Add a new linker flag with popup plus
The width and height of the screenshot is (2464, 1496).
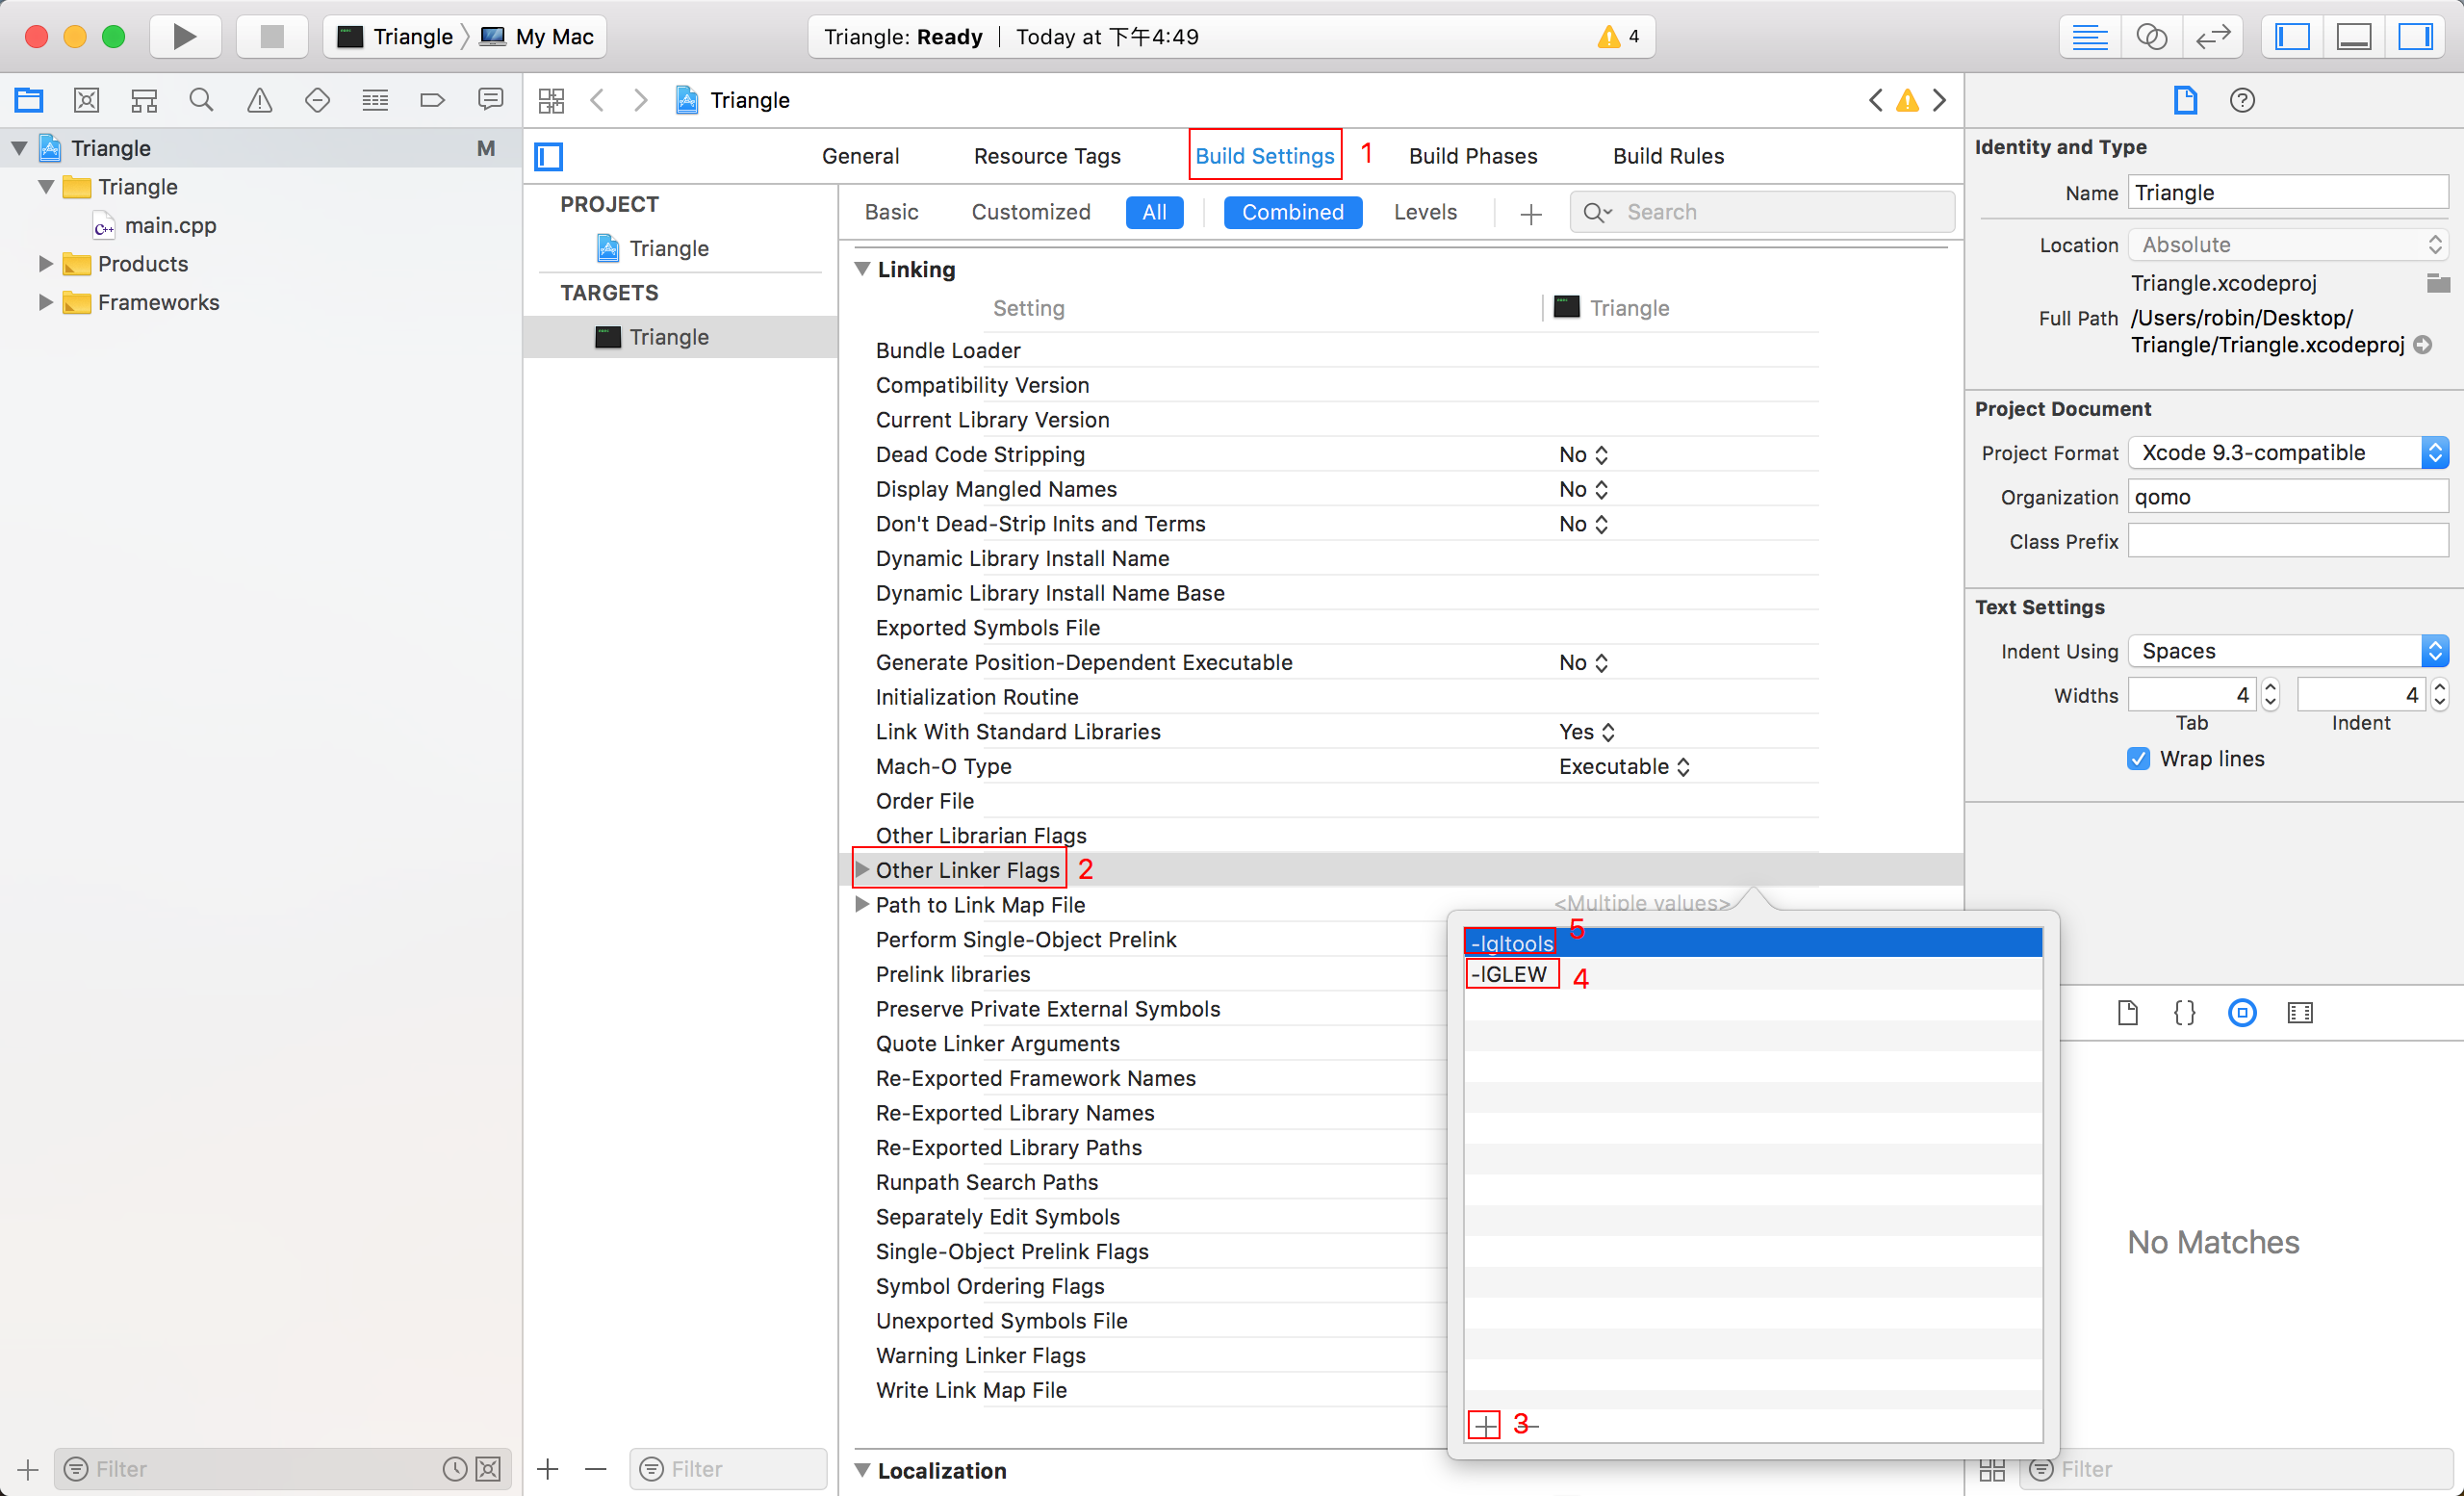tap(1484, 1424)
